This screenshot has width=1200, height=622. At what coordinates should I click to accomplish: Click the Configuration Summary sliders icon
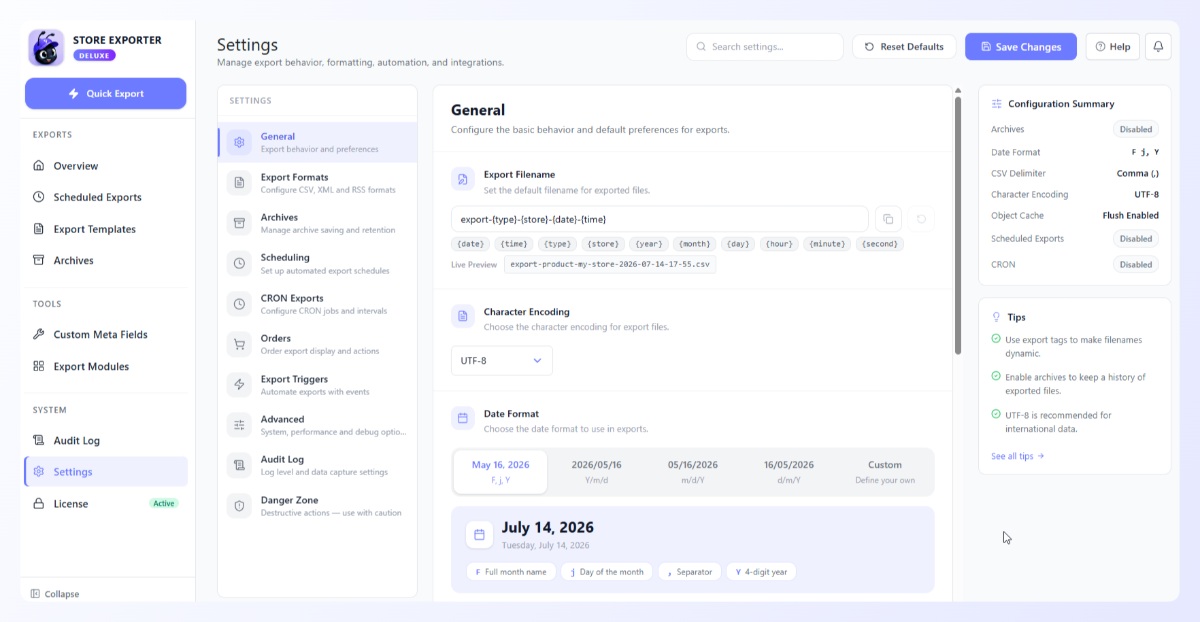[996, 104]
